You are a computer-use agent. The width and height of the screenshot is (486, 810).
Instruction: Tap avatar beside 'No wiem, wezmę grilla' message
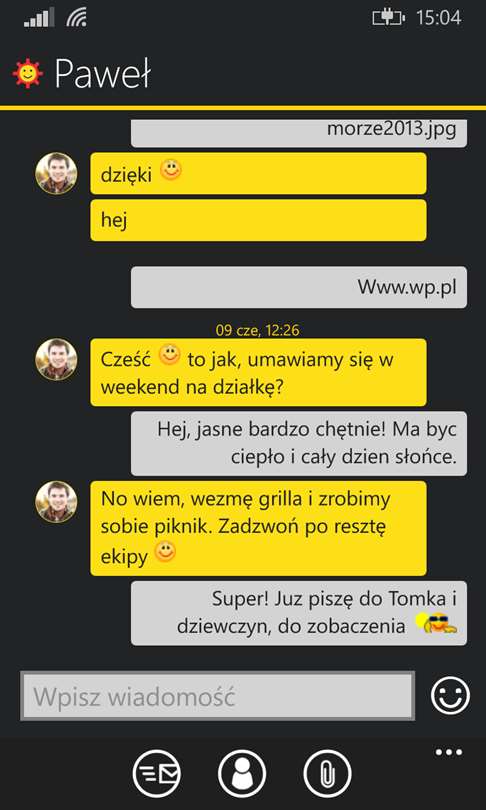tap(56, 502)
